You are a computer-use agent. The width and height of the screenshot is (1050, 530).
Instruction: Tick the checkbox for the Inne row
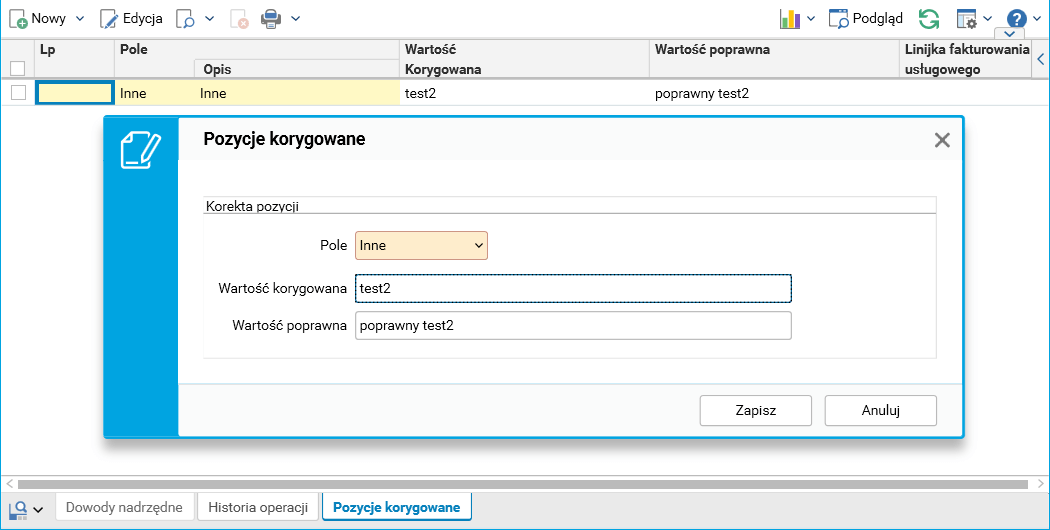pyautogui.click(x=18, y=93)
